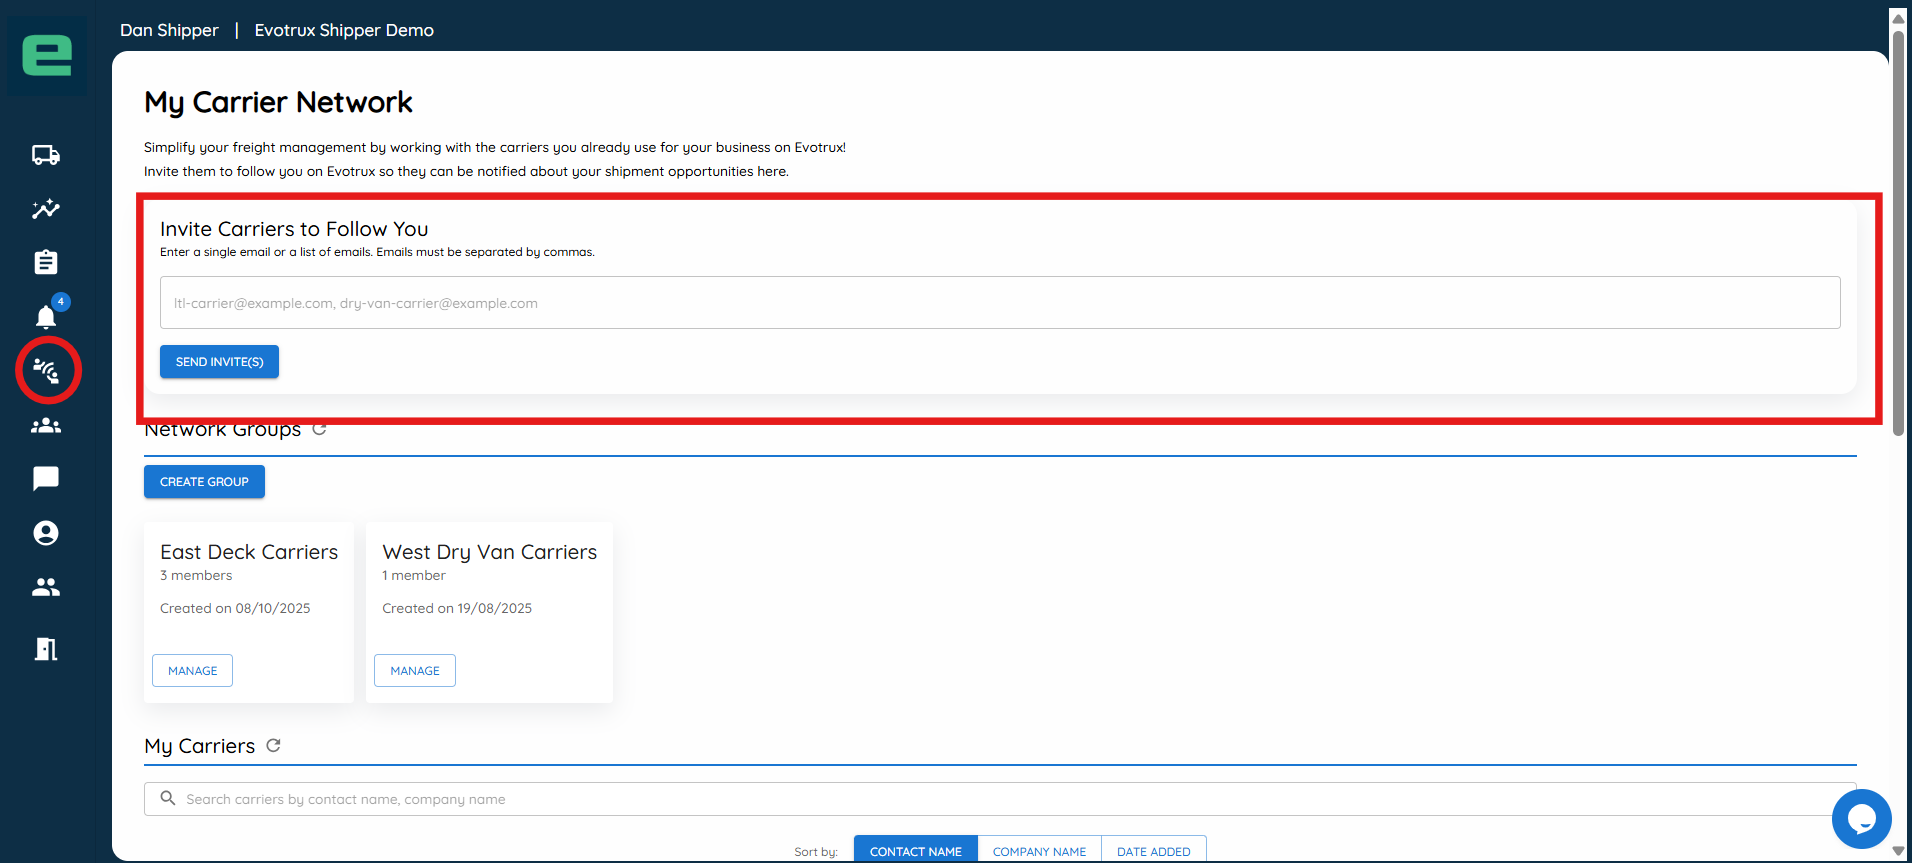Click the Created on 08/10/2025 text
This screenshot has width=1912, height=863.
pyautogui.click(x=235, y=608)
